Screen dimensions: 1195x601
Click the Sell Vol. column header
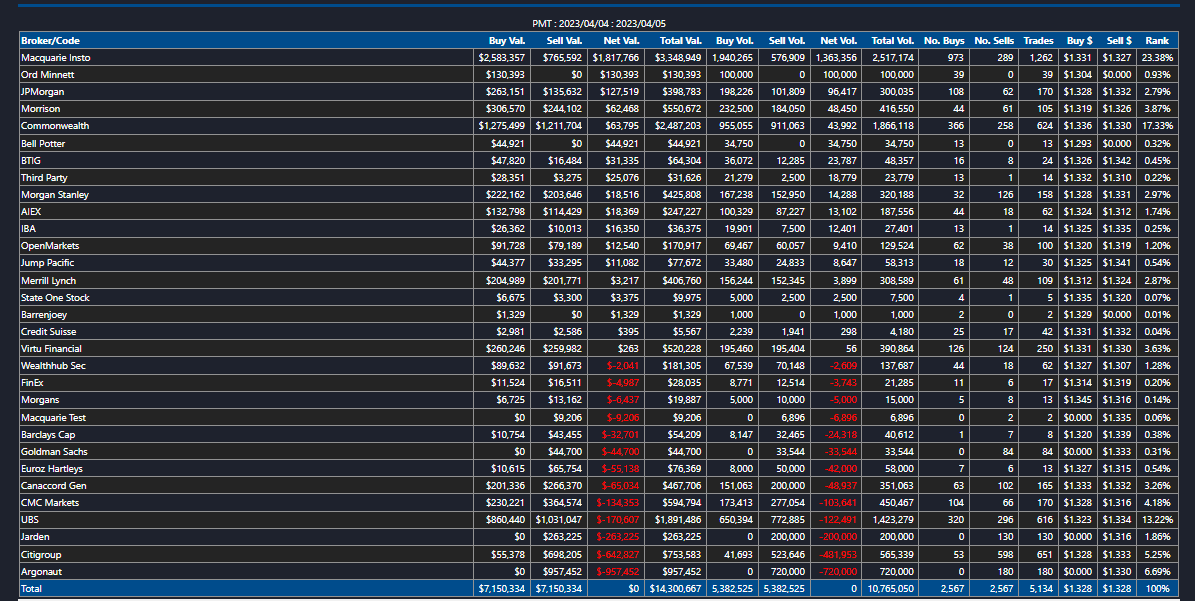(x=787, y=40)
